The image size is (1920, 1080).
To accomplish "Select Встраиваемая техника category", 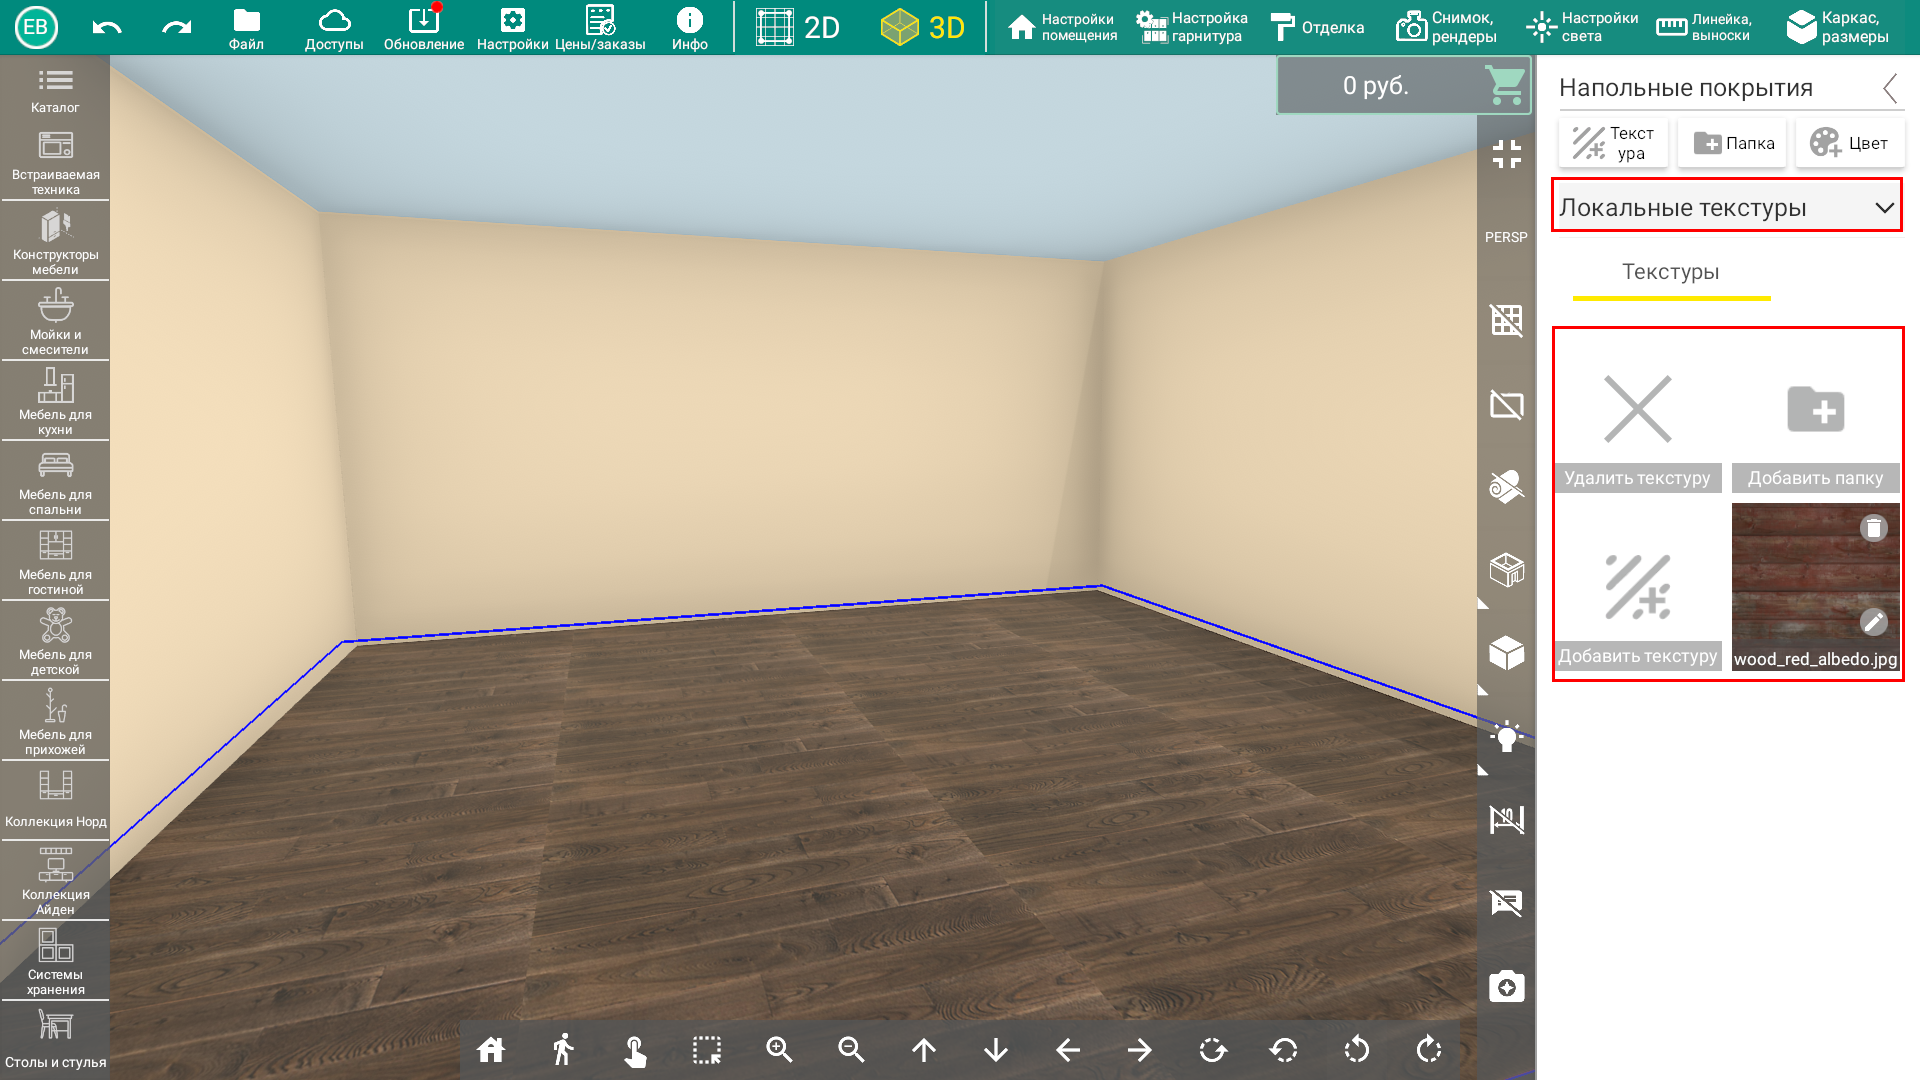I will (55, 163).
